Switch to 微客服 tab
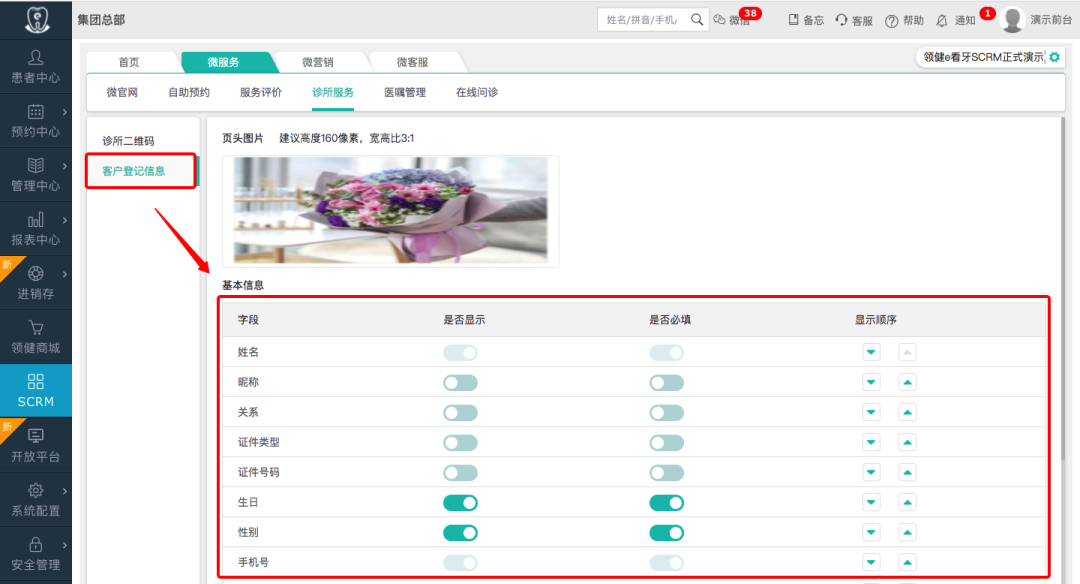This screenshot has width=1080, height=584. (412, 62)
